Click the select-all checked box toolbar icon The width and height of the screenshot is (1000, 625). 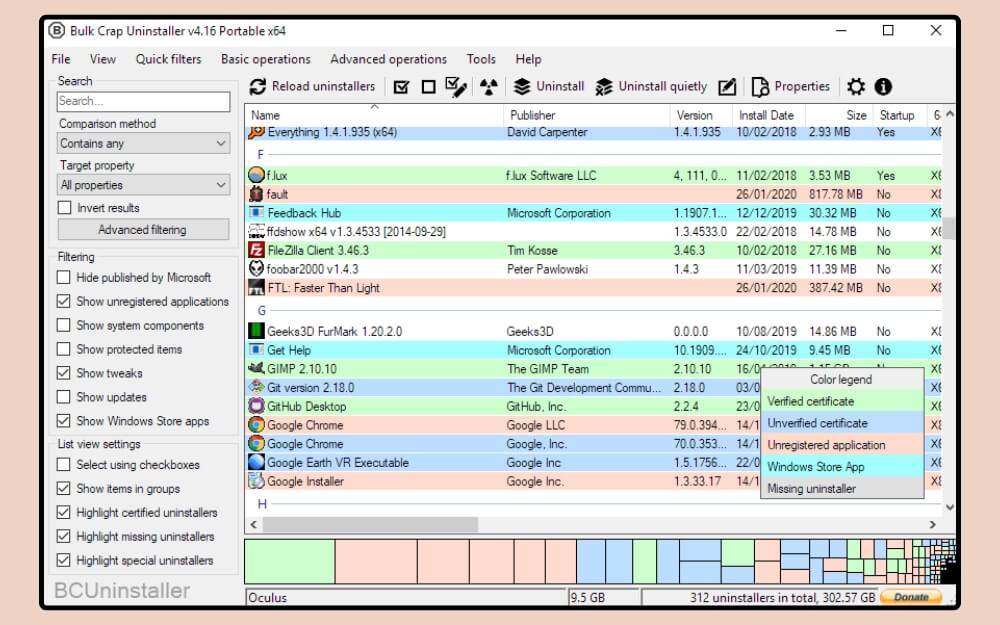401,87
